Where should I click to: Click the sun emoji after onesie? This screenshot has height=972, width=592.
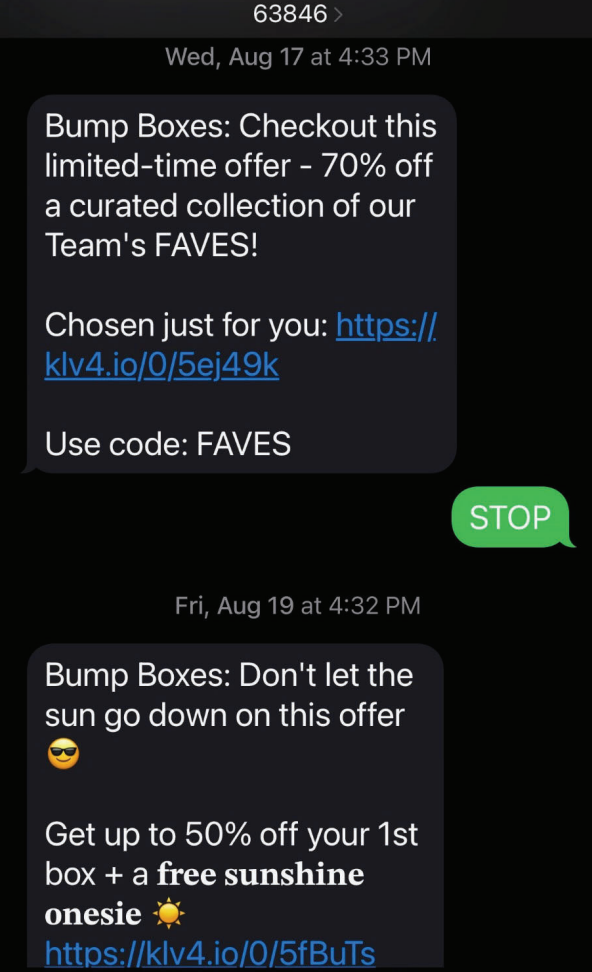168,914
